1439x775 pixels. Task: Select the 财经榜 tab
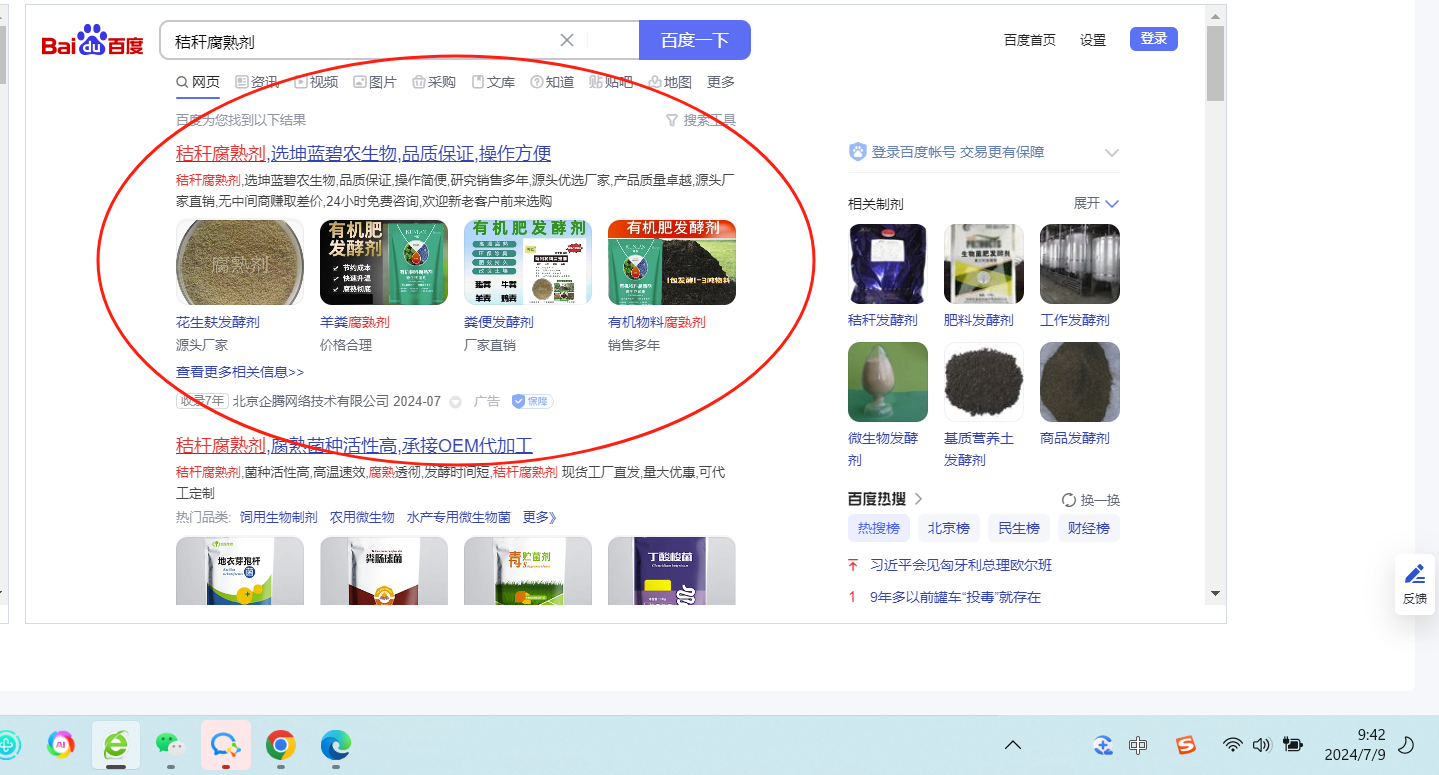click(1089, 528)
